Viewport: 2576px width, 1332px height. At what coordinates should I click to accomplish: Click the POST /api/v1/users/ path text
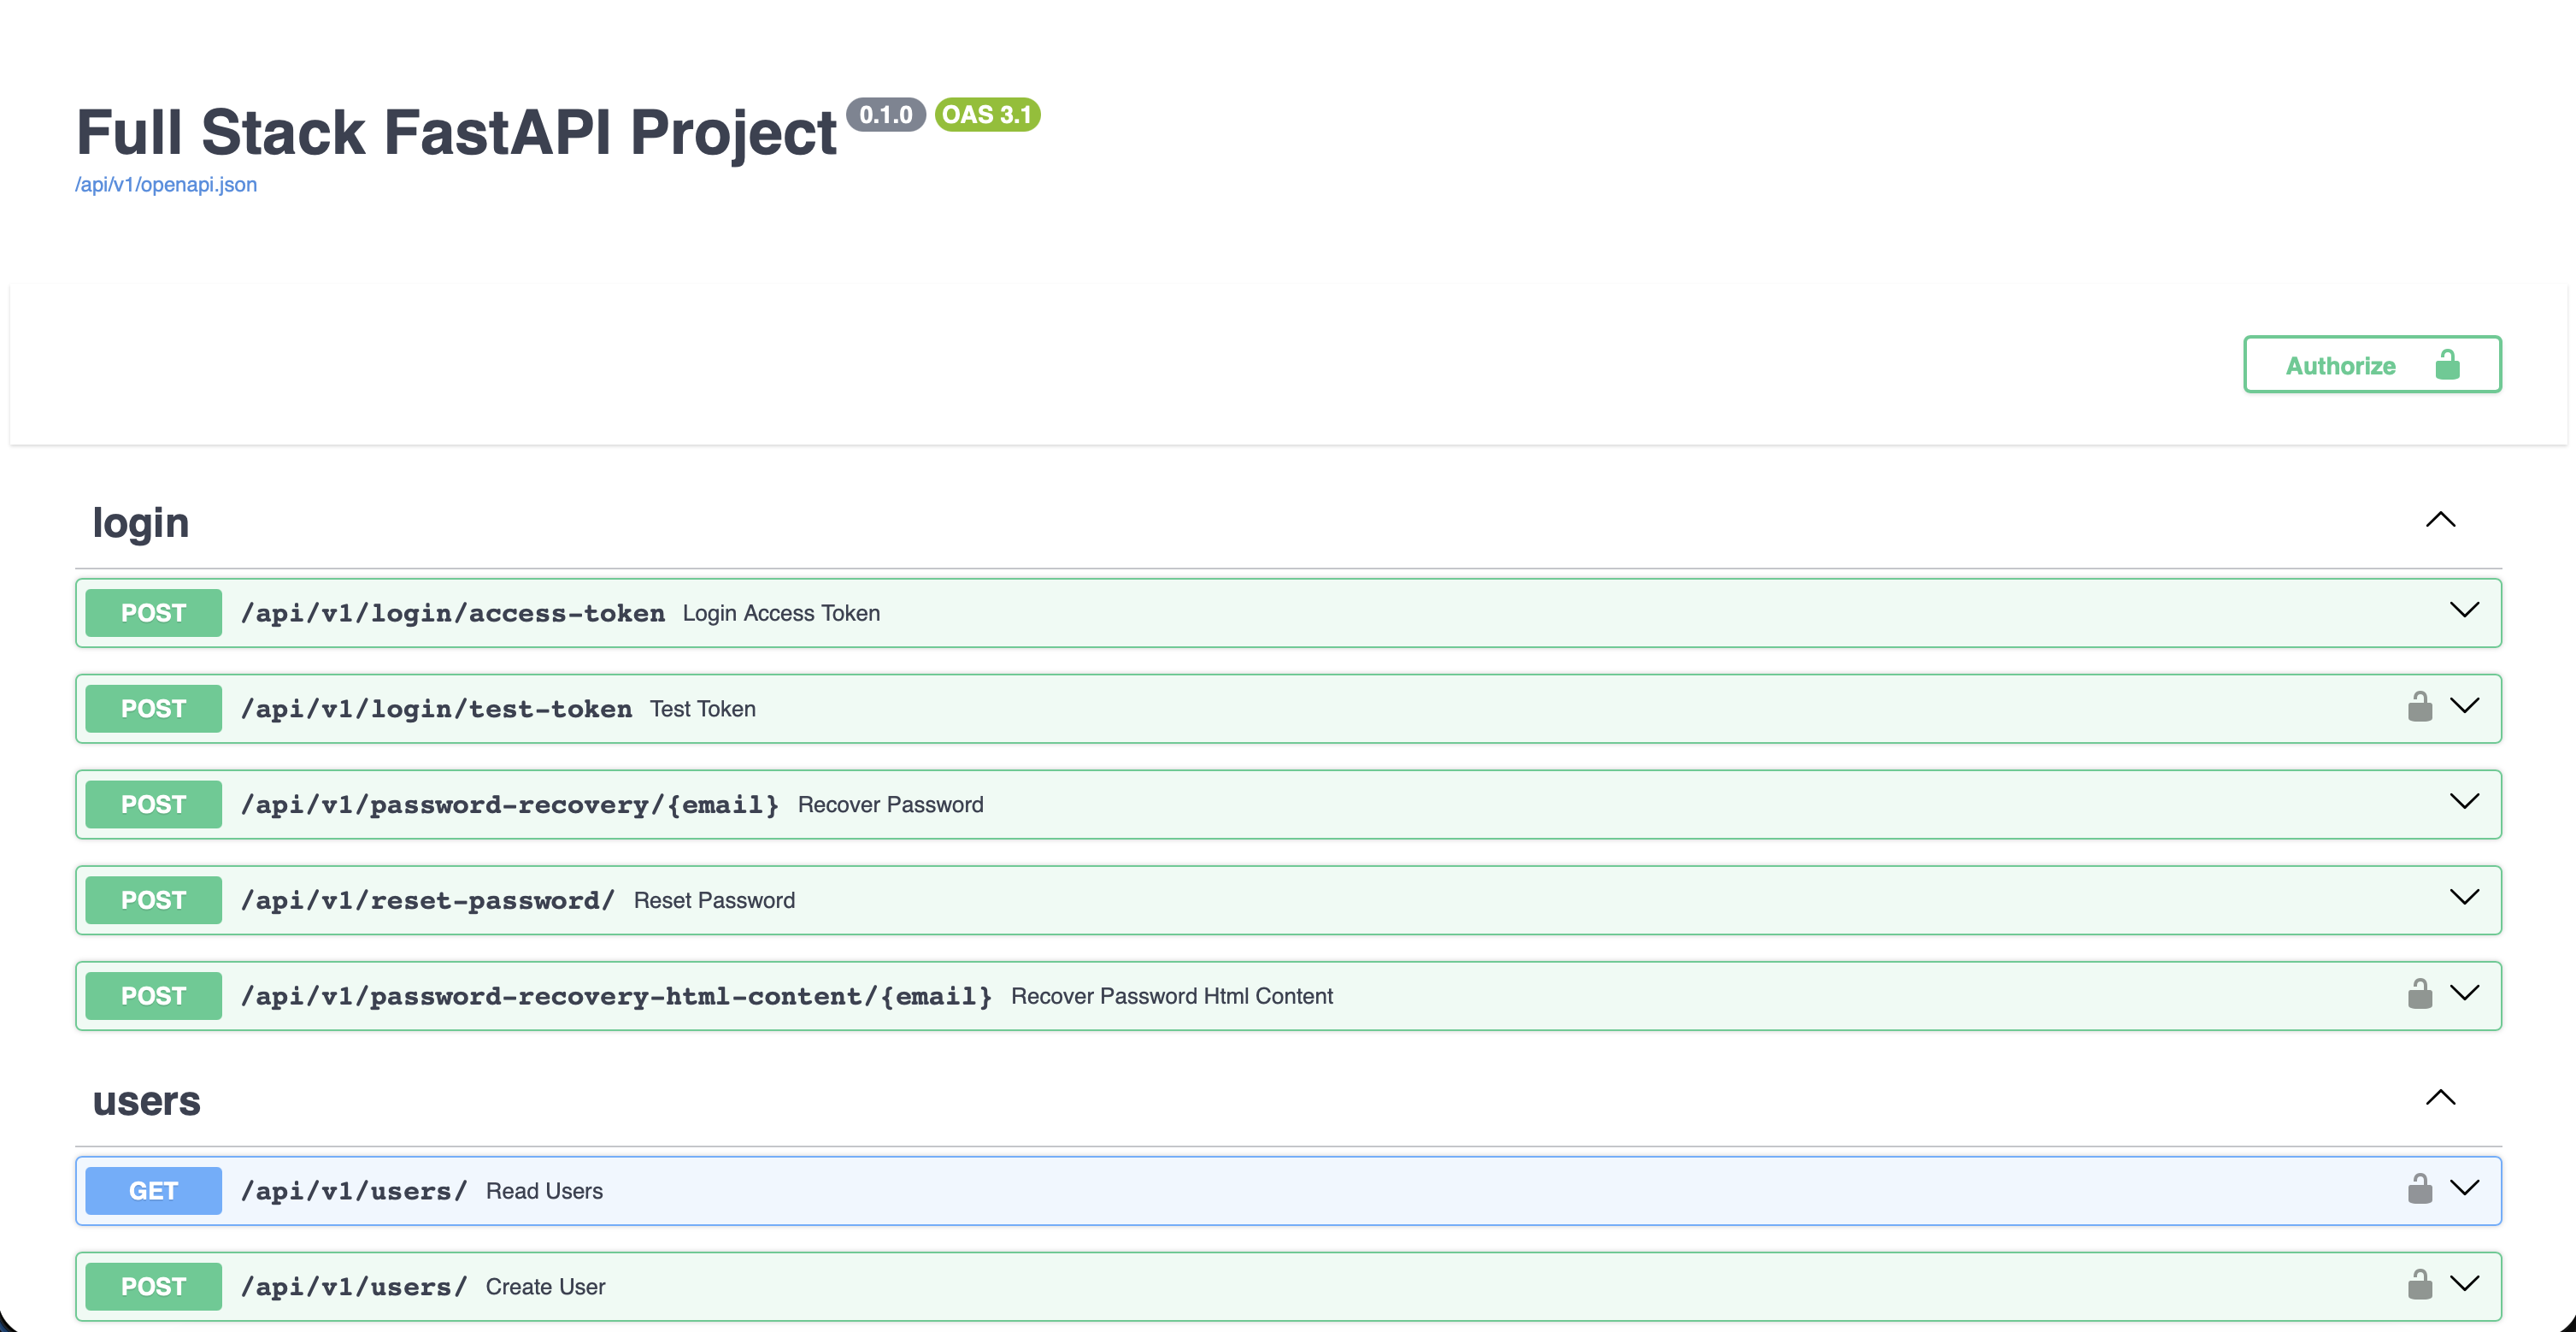(x=354, y=1288)
